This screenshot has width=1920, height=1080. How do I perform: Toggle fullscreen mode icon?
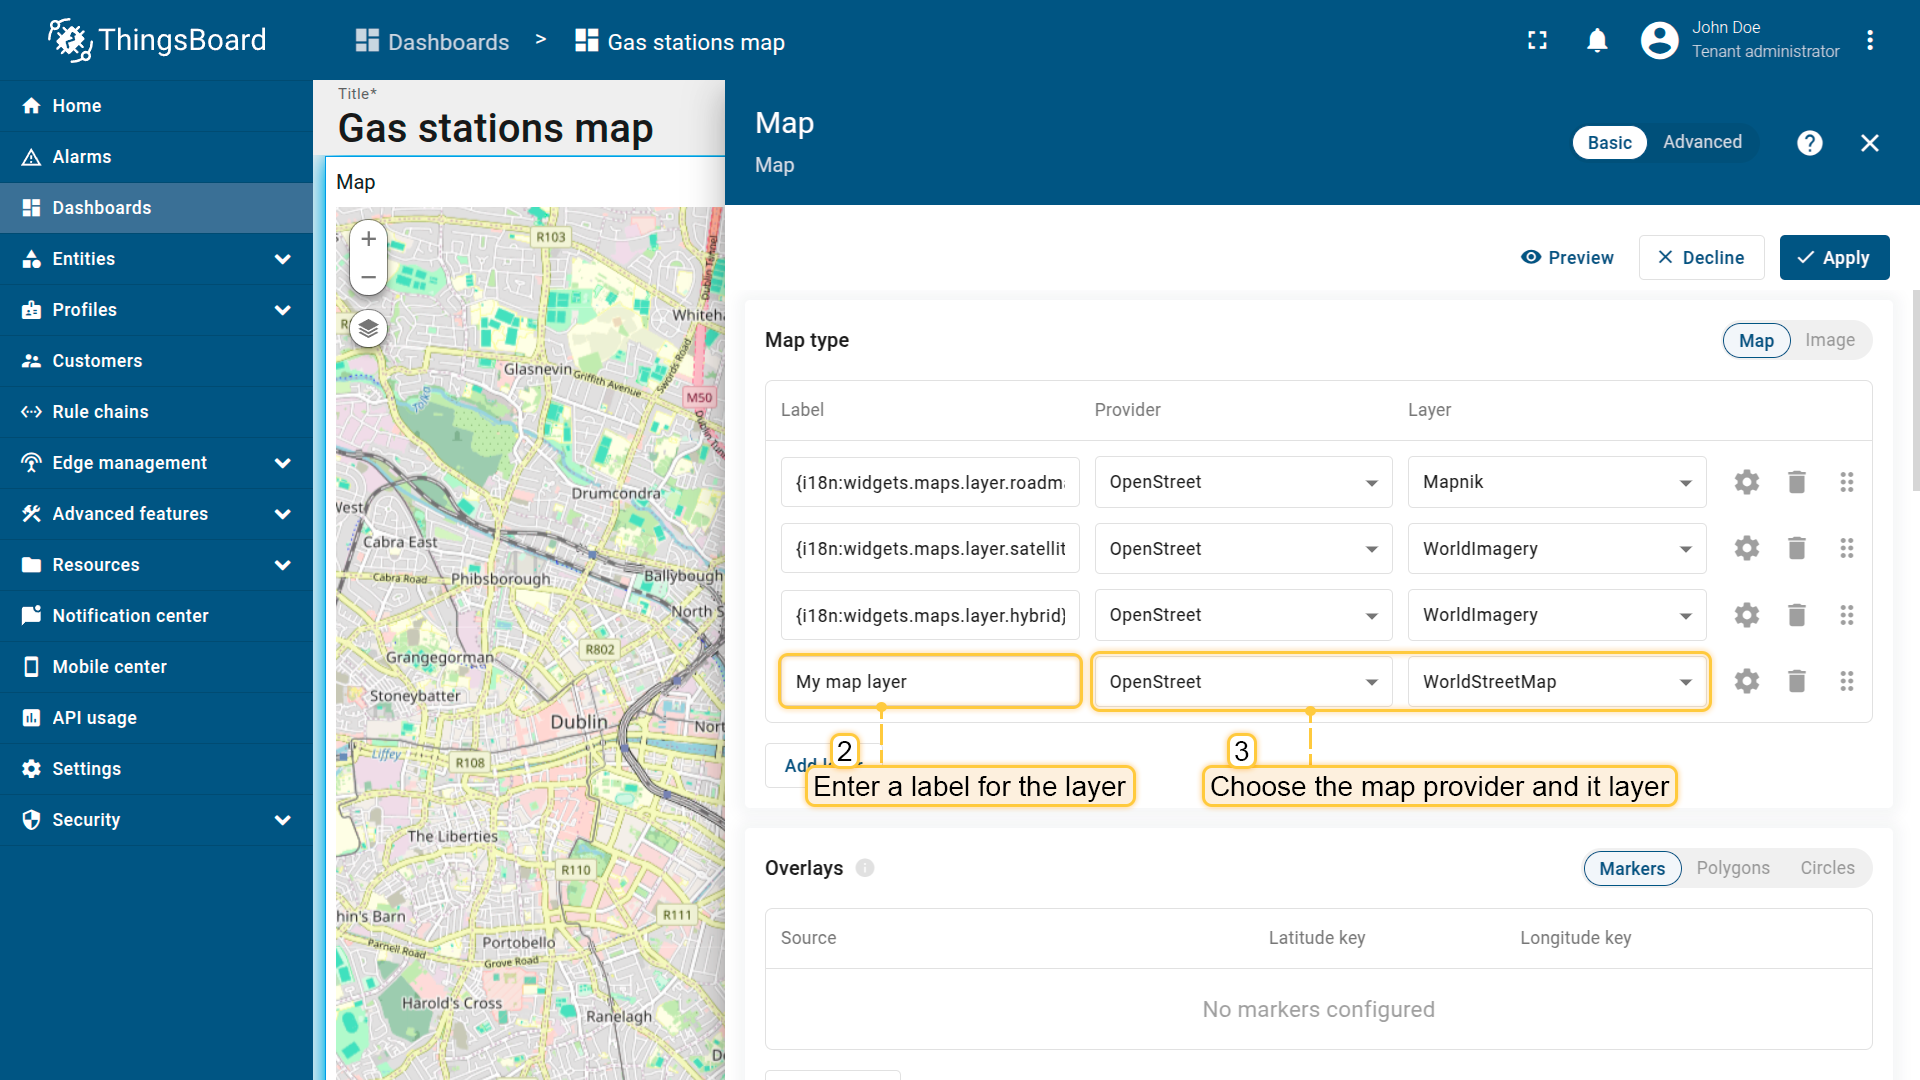(x=1537, y=41)
